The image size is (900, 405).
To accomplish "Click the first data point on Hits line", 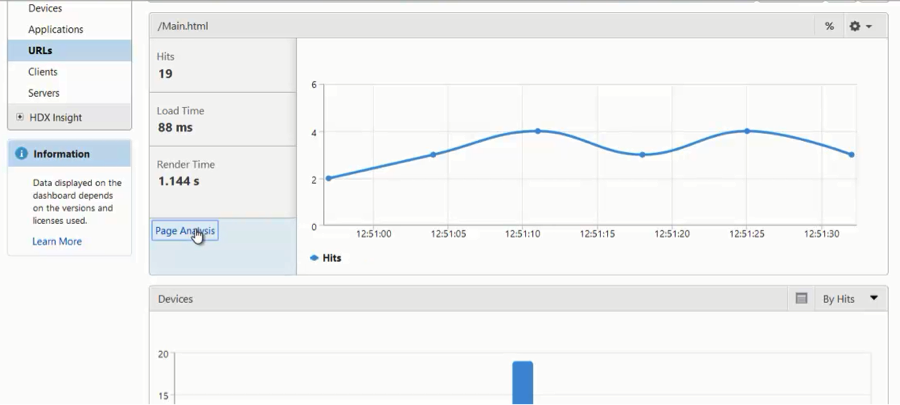I will point(328,179).
